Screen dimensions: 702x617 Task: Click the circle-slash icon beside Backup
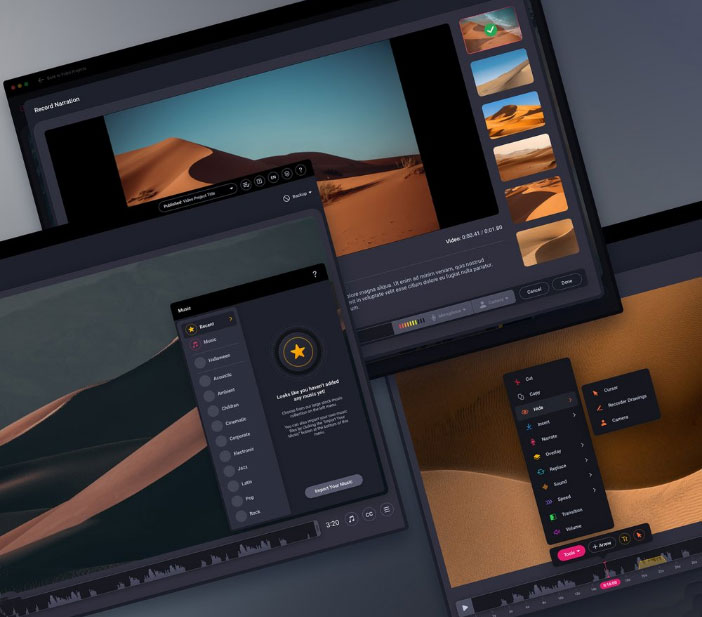[x=287, y=198]
